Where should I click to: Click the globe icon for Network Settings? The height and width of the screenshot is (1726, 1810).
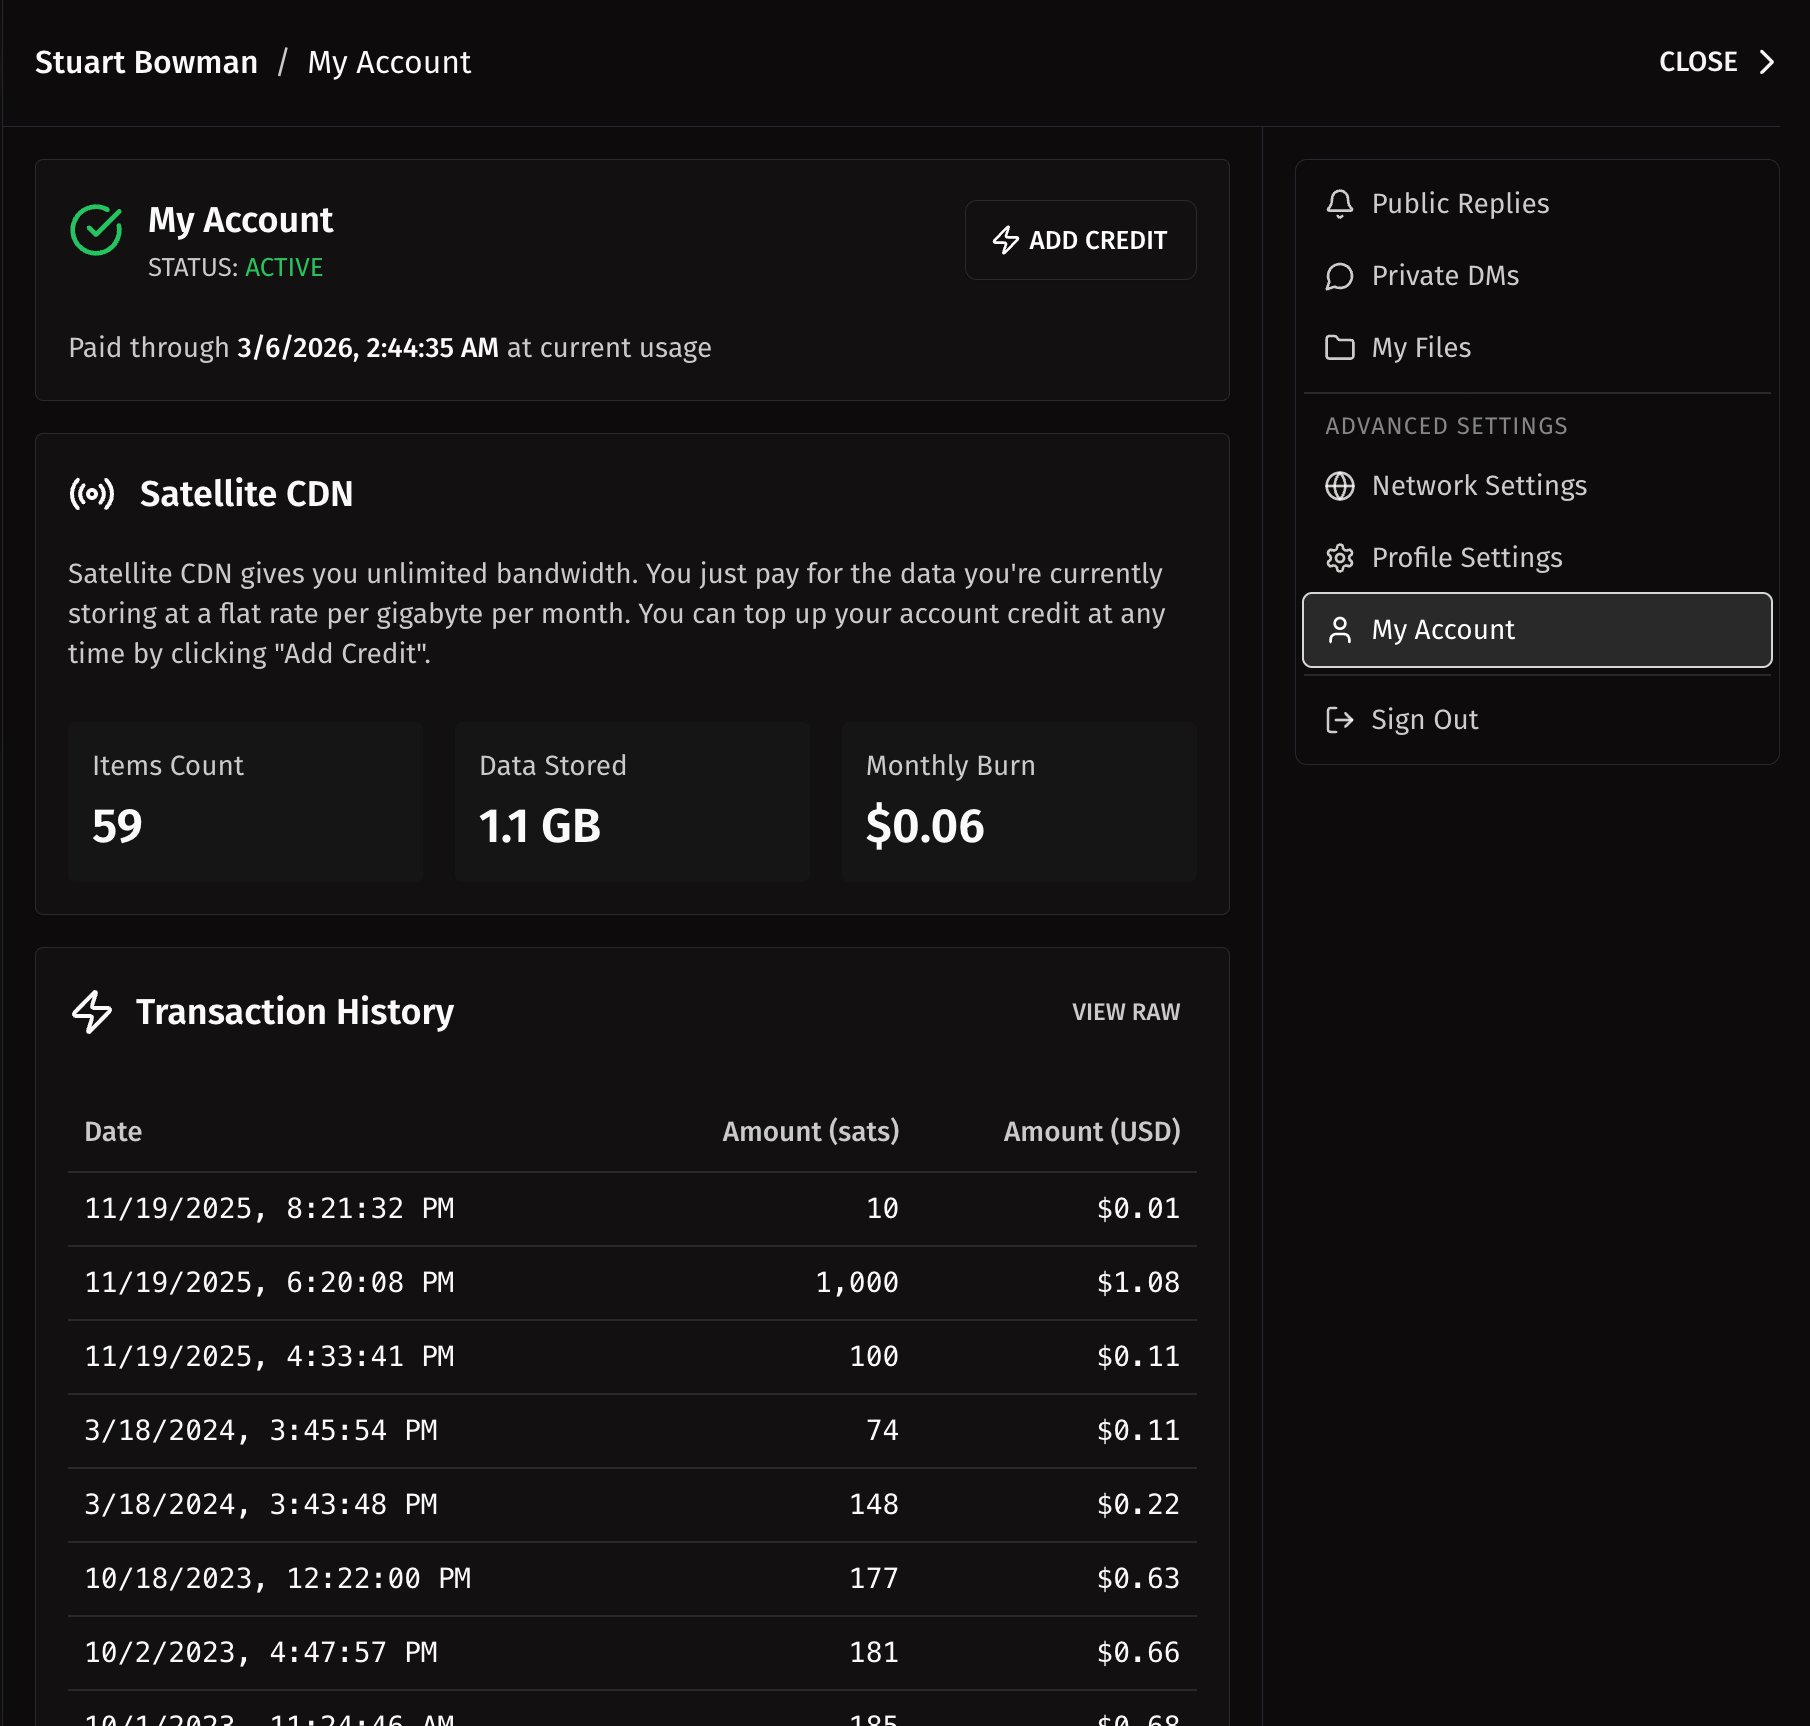tap(1339, 486)
